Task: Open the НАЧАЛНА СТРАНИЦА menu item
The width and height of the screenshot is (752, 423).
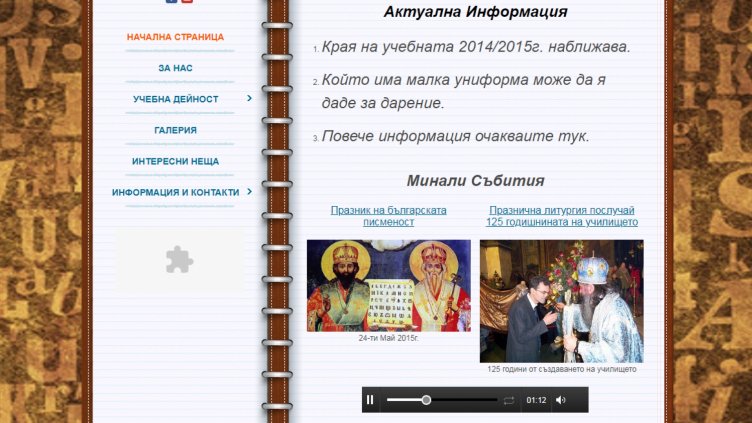Action: [x=175, y=37]
